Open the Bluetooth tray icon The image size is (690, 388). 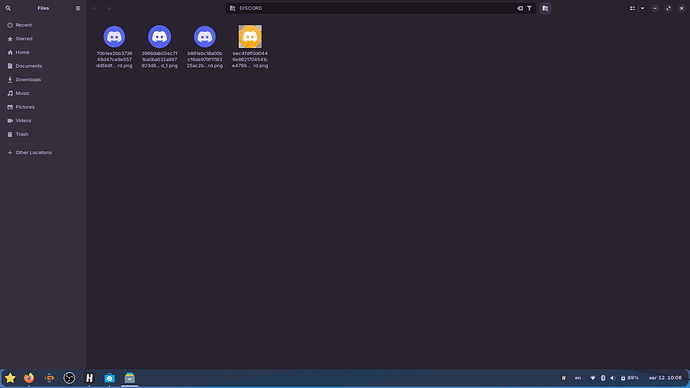tap(603, 378)
